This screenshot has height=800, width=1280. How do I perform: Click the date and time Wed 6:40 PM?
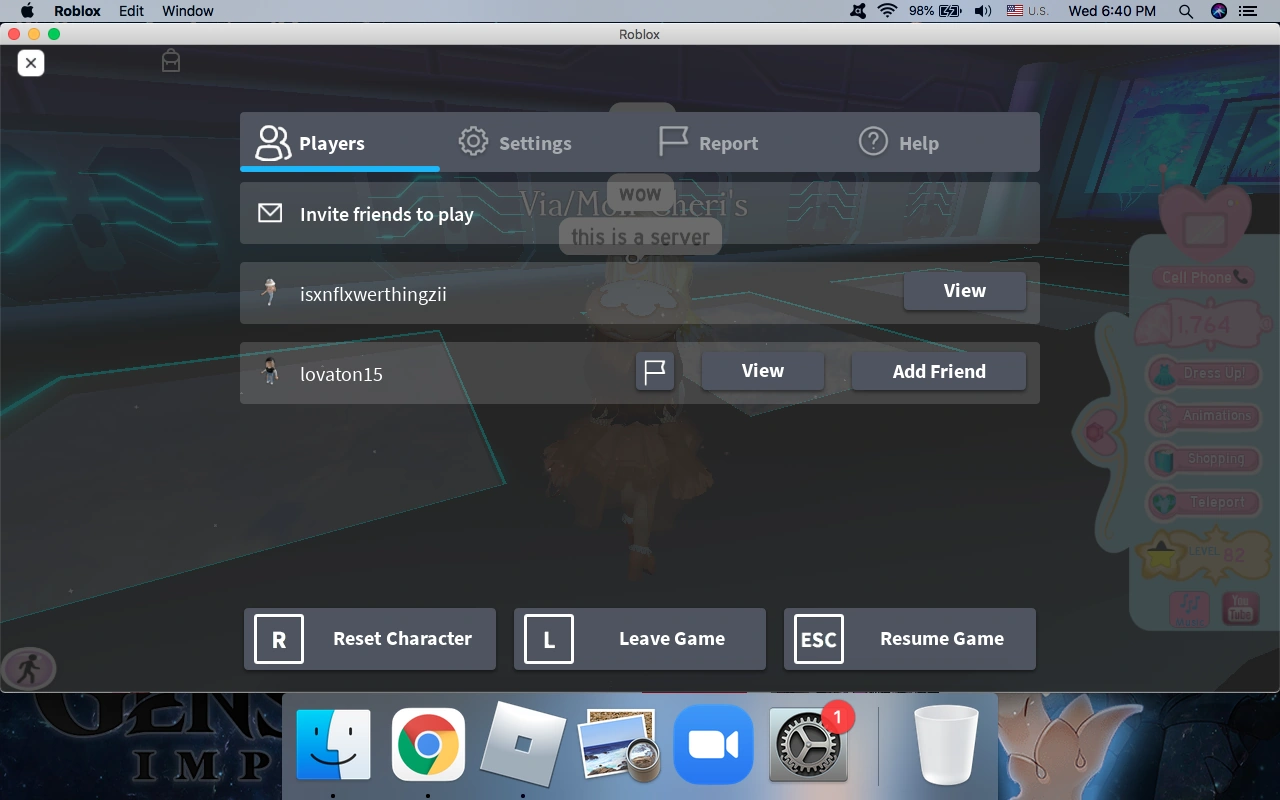pyautogui.click(x=1112, y=11)
